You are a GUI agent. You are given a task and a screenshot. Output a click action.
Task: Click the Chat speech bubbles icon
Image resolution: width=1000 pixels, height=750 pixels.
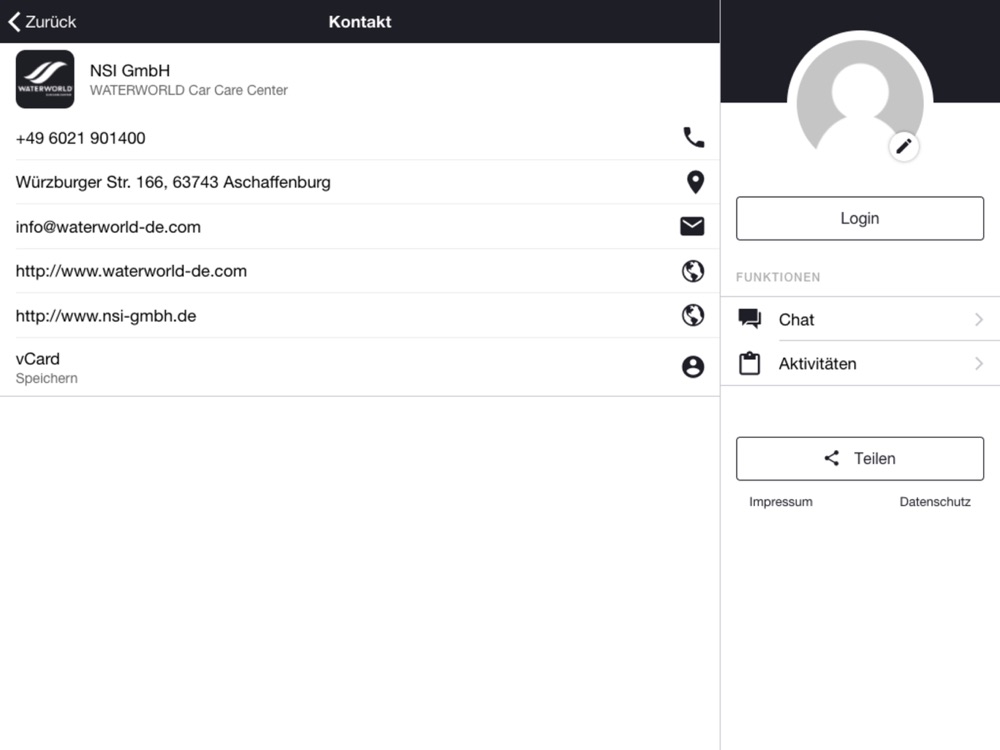point(749,319)
